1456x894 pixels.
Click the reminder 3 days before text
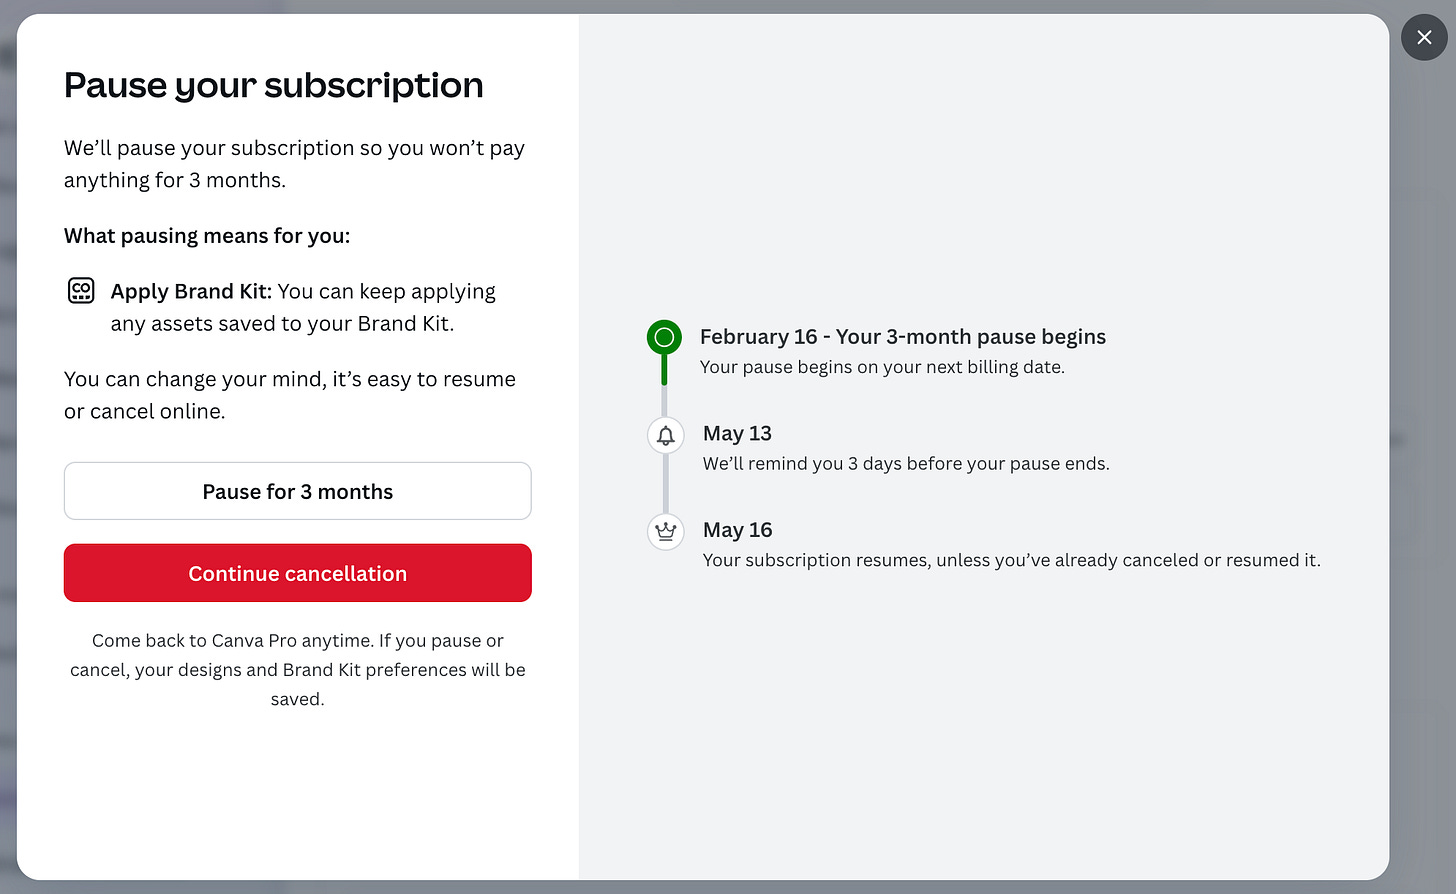pos(906,463)
